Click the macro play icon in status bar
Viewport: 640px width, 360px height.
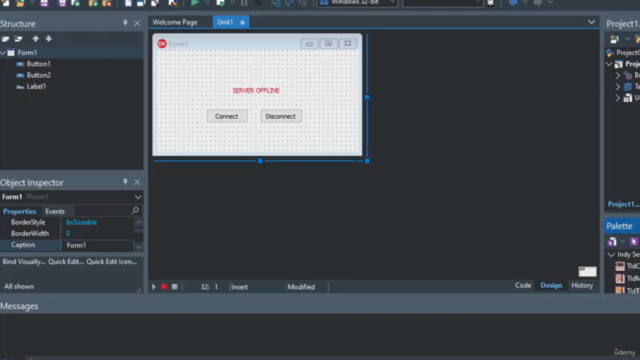point(154,287)
